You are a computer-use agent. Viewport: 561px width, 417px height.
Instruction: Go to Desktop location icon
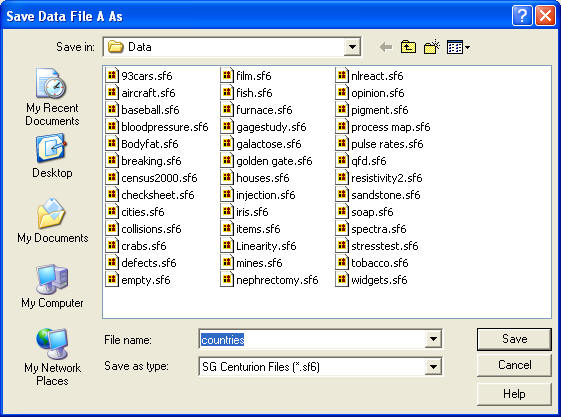tap(52, 156)
